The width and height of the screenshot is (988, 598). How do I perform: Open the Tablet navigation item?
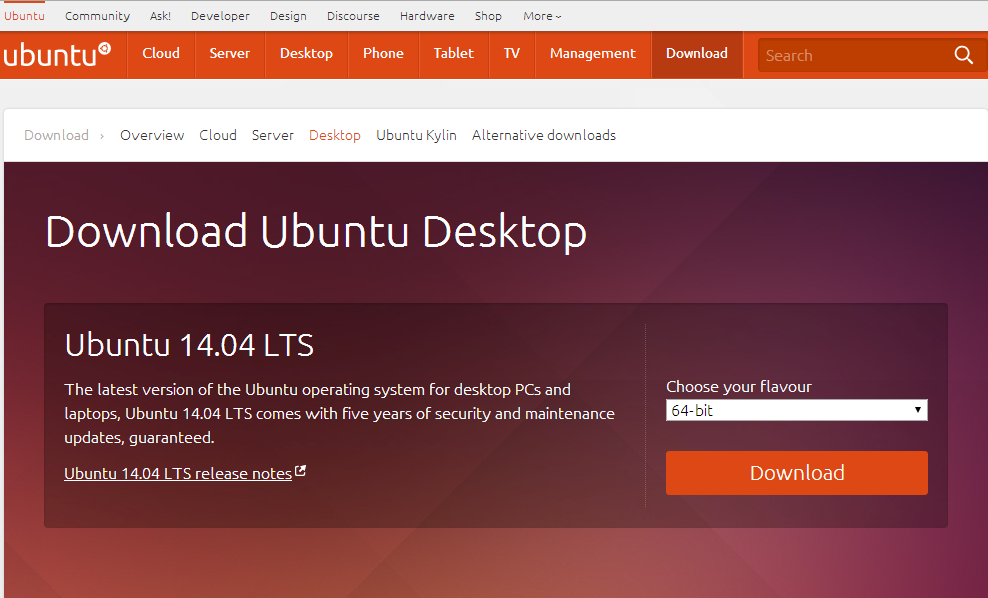(454, 54)
